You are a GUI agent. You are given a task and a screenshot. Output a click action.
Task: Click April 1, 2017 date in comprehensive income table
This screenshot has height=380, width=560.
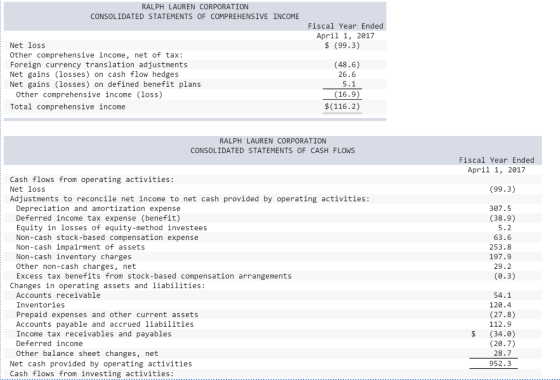coord(345,36)
